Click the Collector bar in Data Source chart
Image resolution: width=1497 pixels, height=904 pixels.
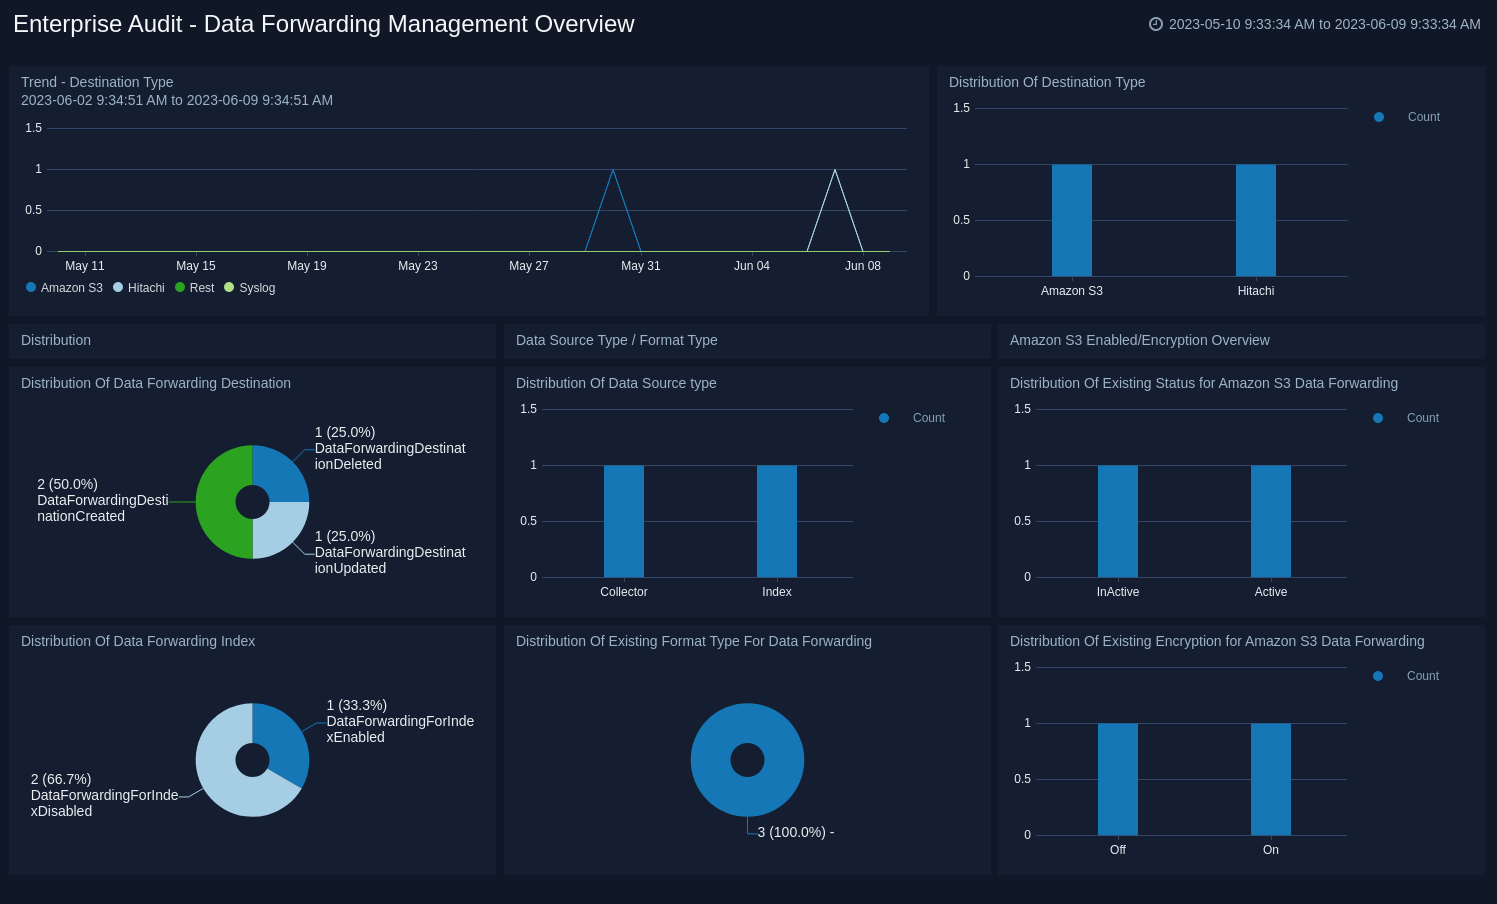coord(623,521)
